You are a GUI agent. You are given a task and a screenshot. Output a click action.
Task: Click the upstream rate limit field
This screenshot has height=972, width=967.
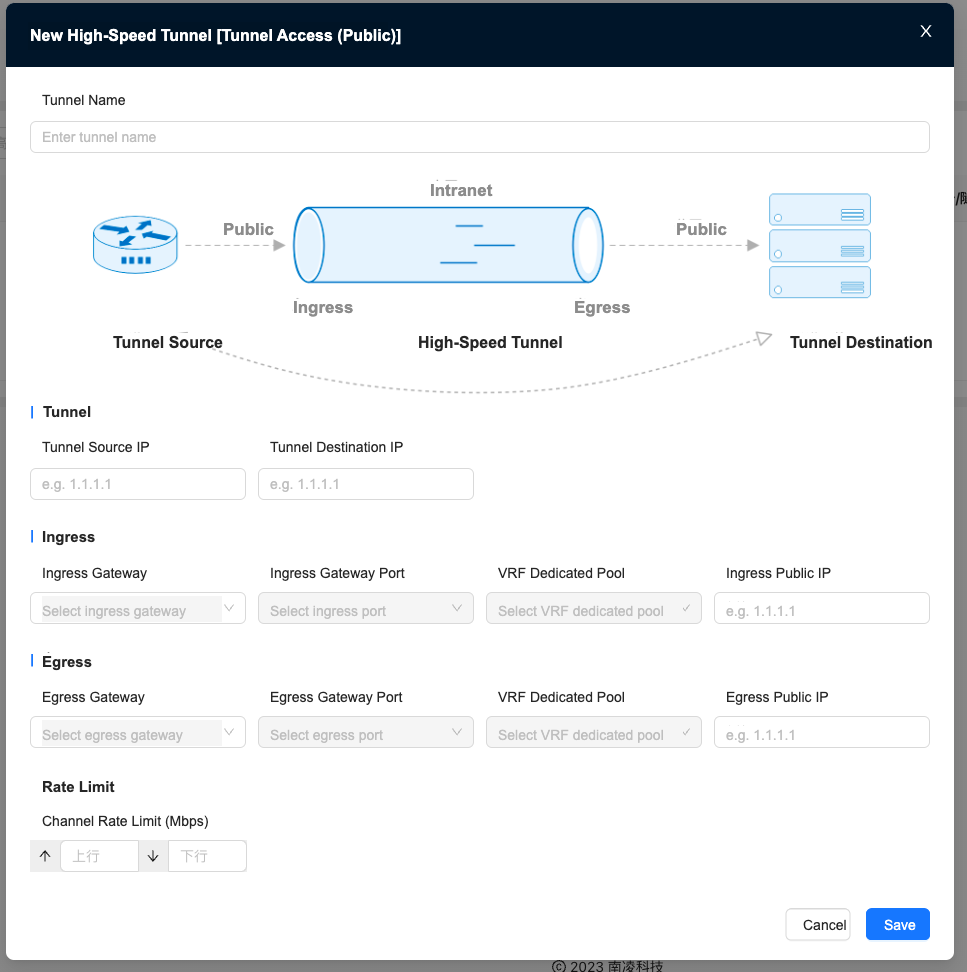99,856
